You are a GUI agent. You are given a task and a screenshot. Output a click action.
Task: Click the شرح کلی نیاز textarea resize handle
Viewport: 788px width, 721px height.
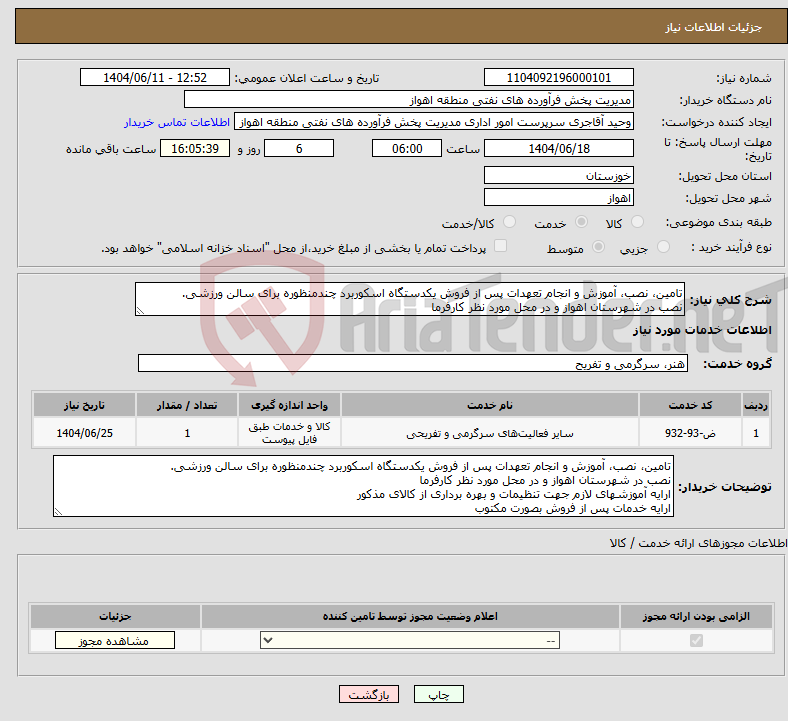140,311
